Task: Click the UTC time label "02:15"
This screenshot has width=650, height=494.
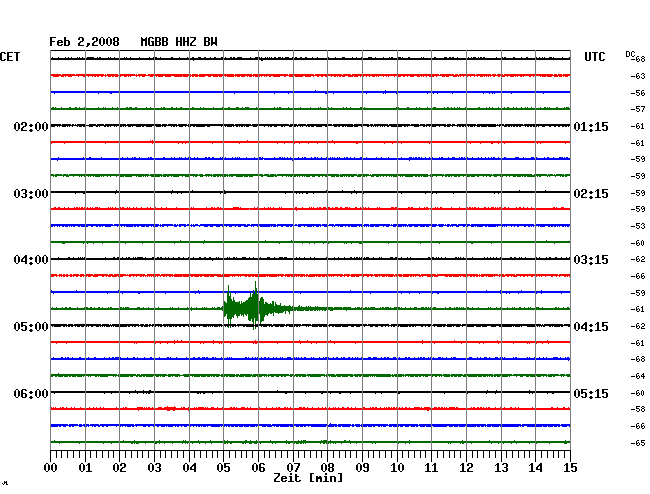Action: (x=591, y=194)
